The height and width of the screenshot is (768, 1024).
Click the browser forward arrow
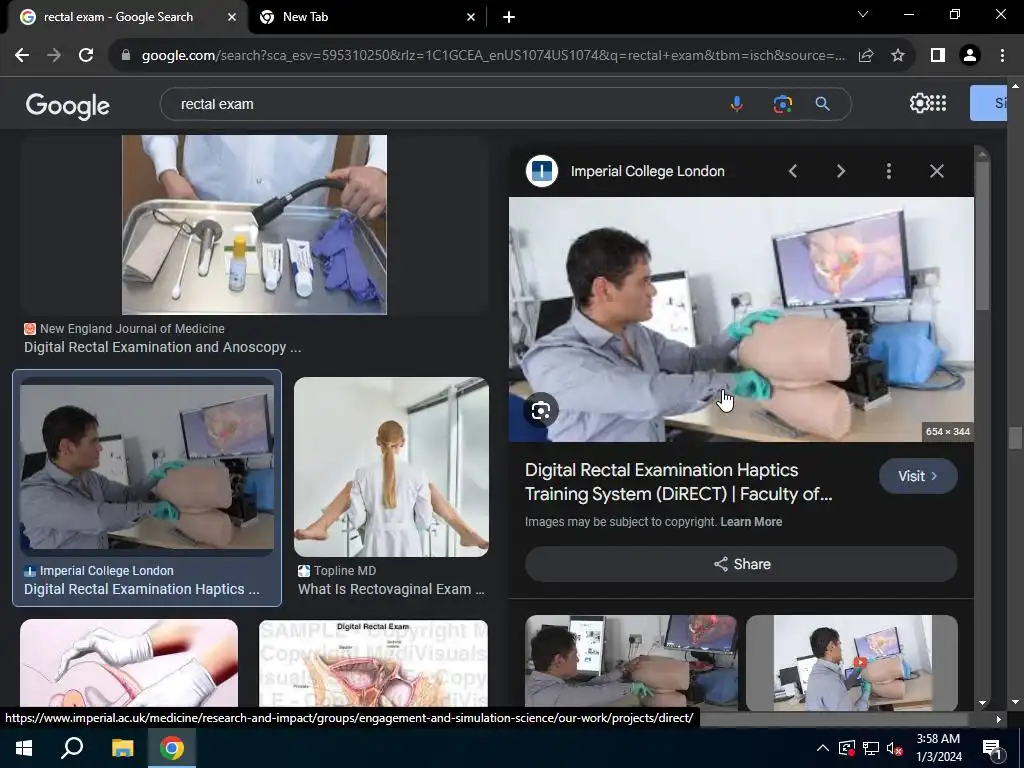54,56
